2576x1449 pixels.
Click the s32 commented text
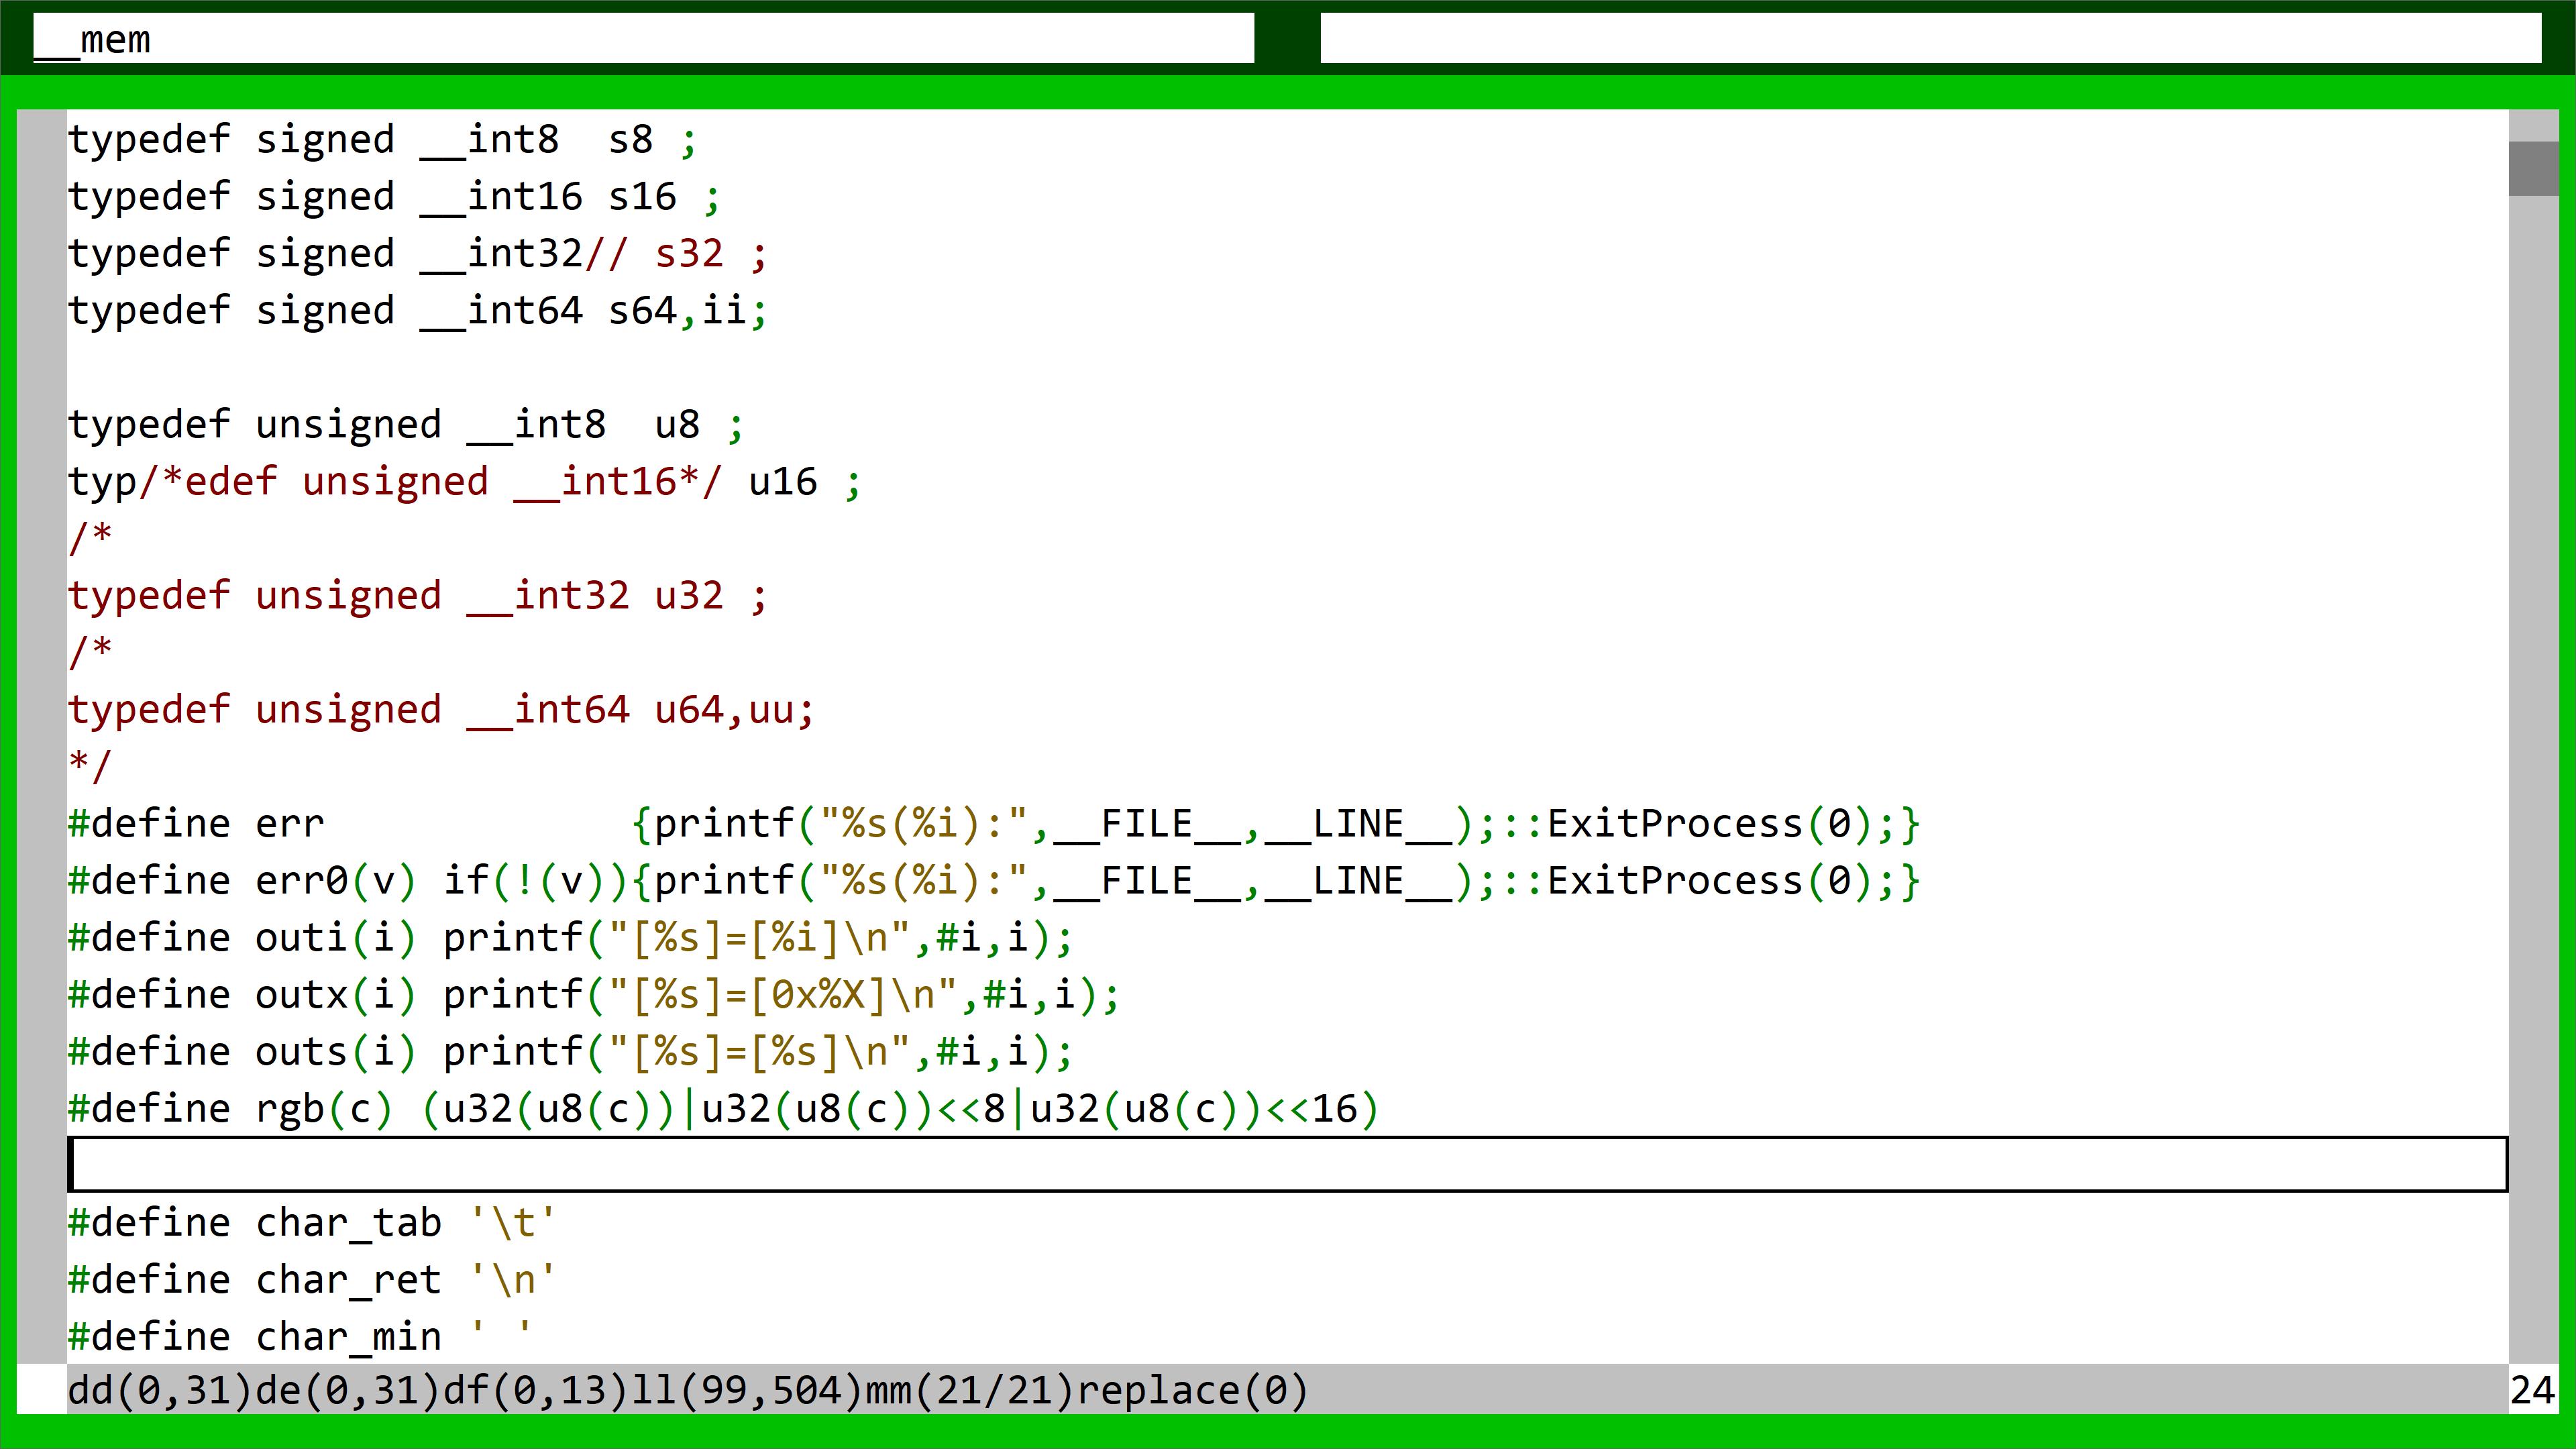[689, 254]
